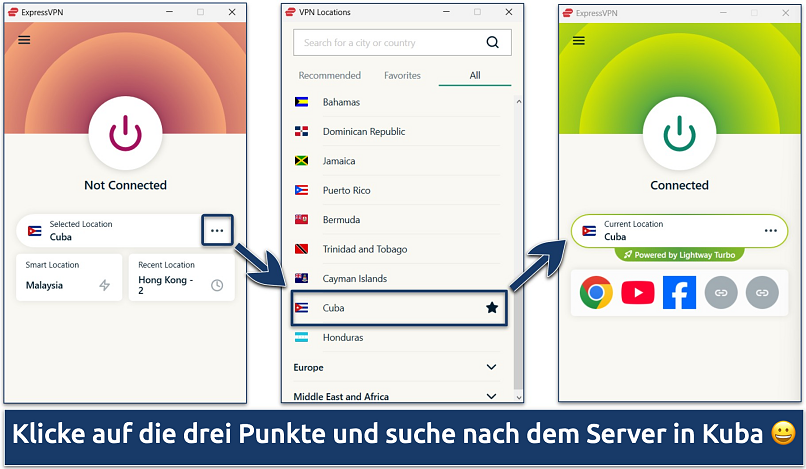The image size is (806, 469).
Task: Click the Honduras flag icon
Action: pos(301,337)
